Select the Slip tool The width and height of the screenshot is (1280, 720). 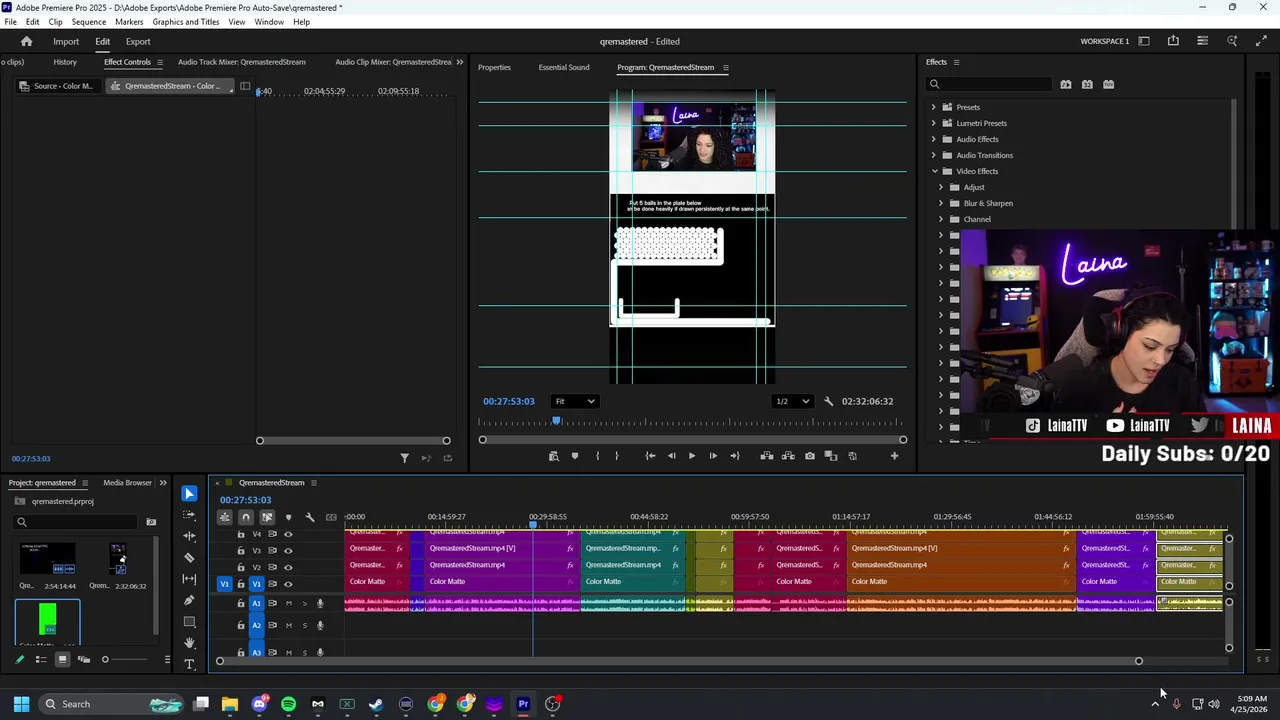tap(189, 579)
